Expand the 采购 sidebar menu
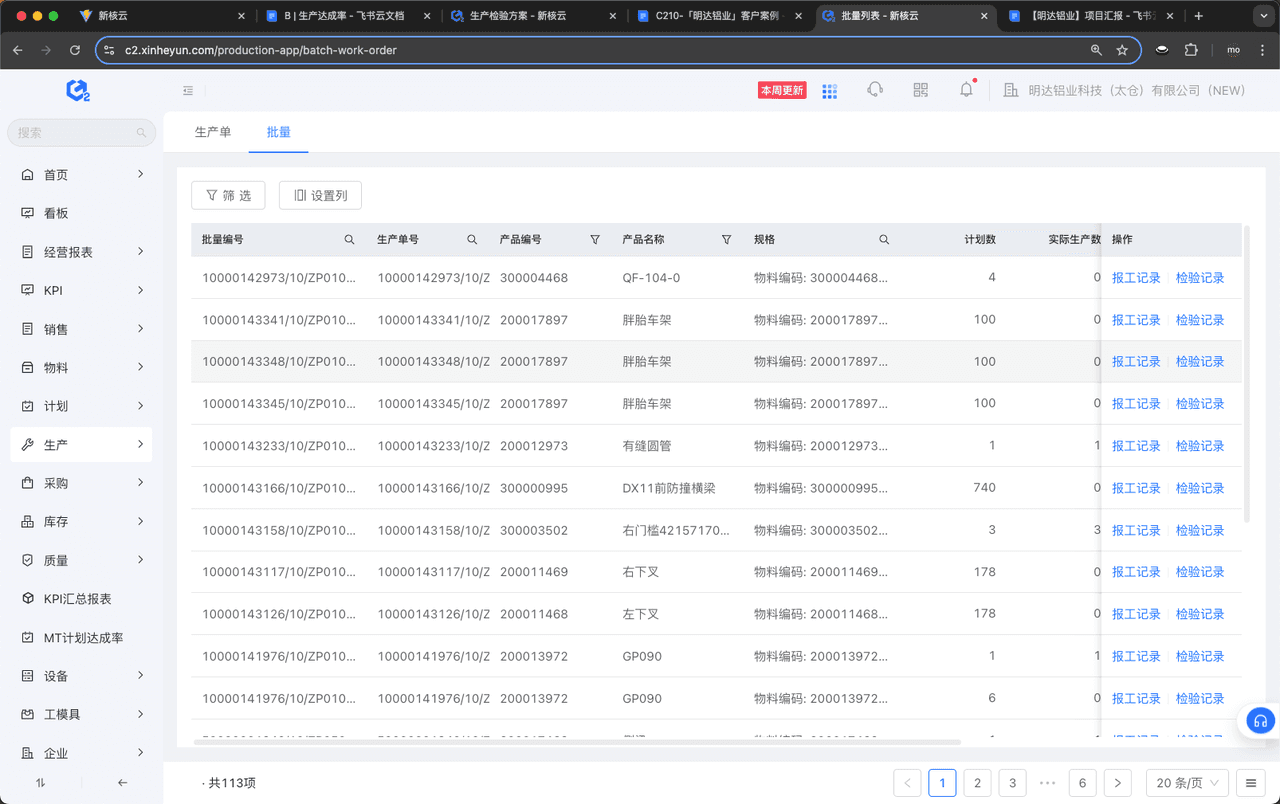 [140, 482]
